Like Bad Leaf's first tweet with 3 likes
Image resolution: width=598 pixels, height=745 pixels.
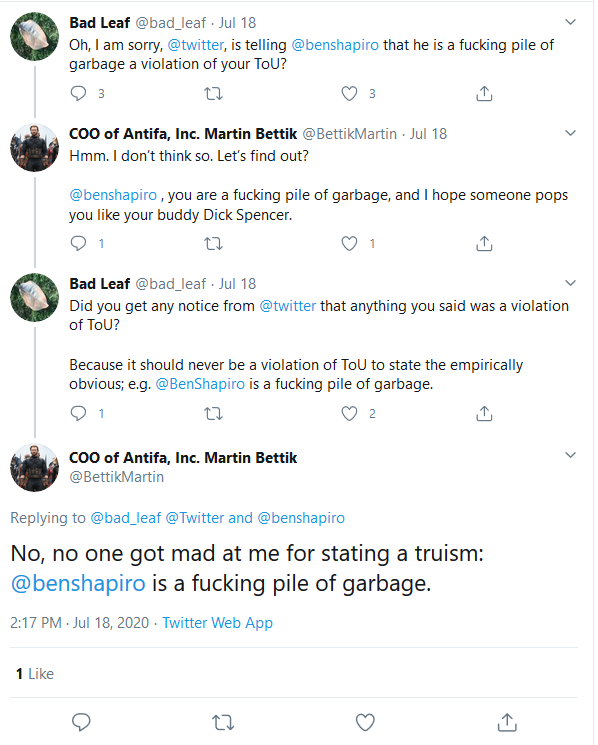(350, 94)
